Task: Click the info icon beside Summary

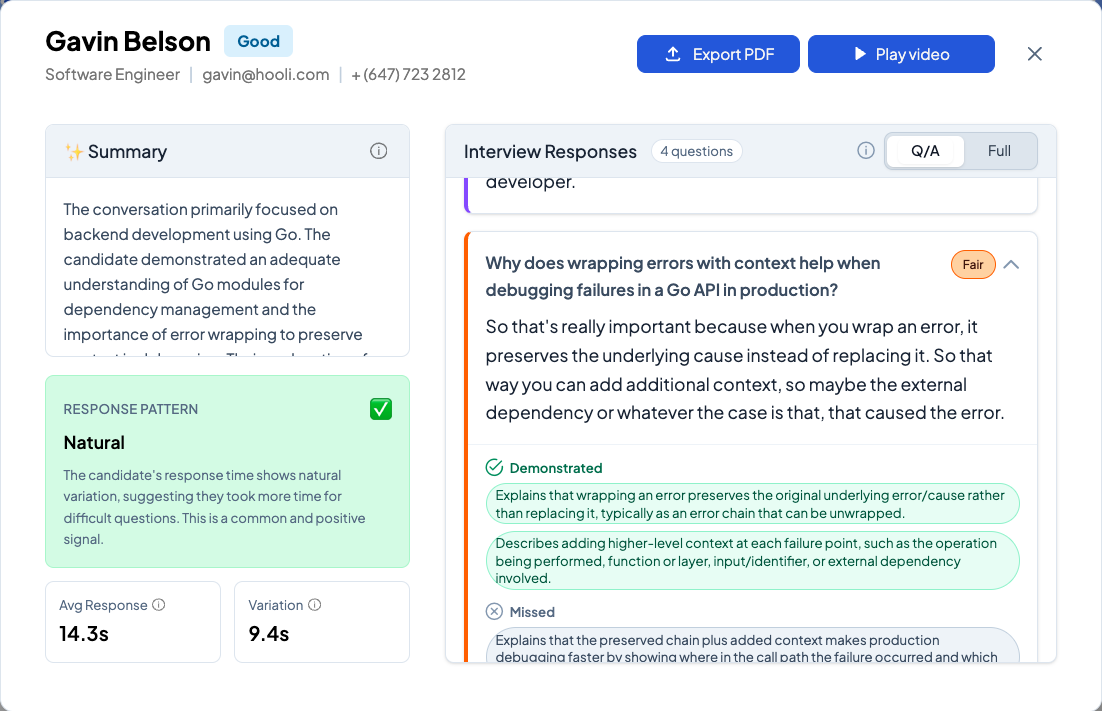Action: [x=378, y=150]
